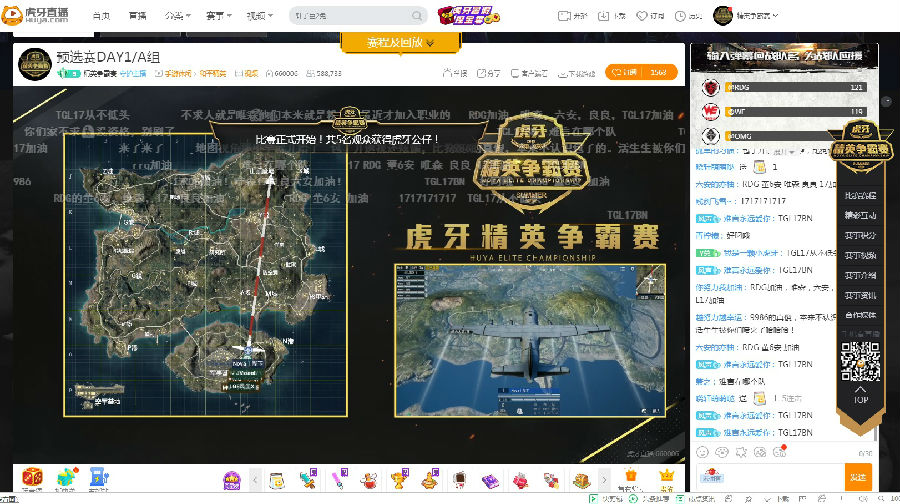Open the 订阅 heart icon in header
Viewport: 900px width, 504px height.
pos(642,15)
